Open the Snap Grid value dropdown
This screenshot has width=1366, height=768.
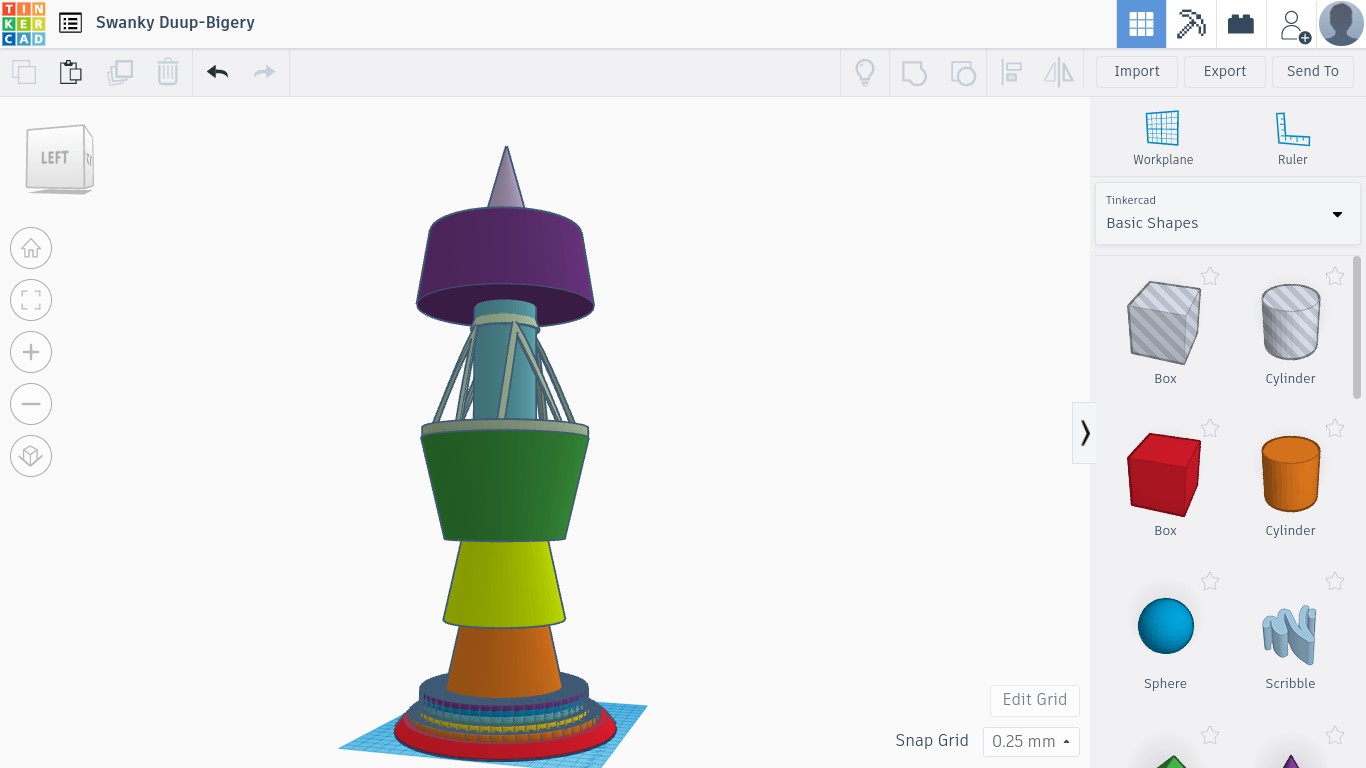[1031, 741]
